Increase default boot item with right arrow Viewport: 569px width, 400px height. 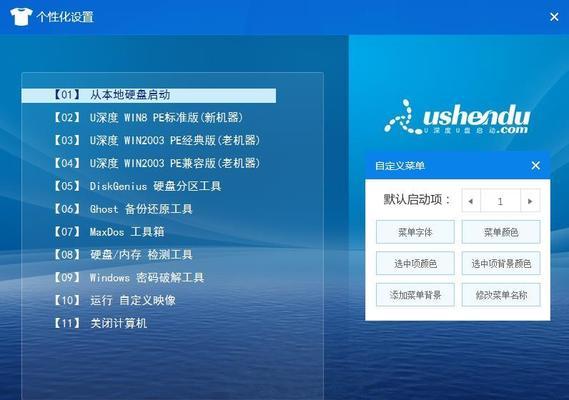click(x=530, y=200)
